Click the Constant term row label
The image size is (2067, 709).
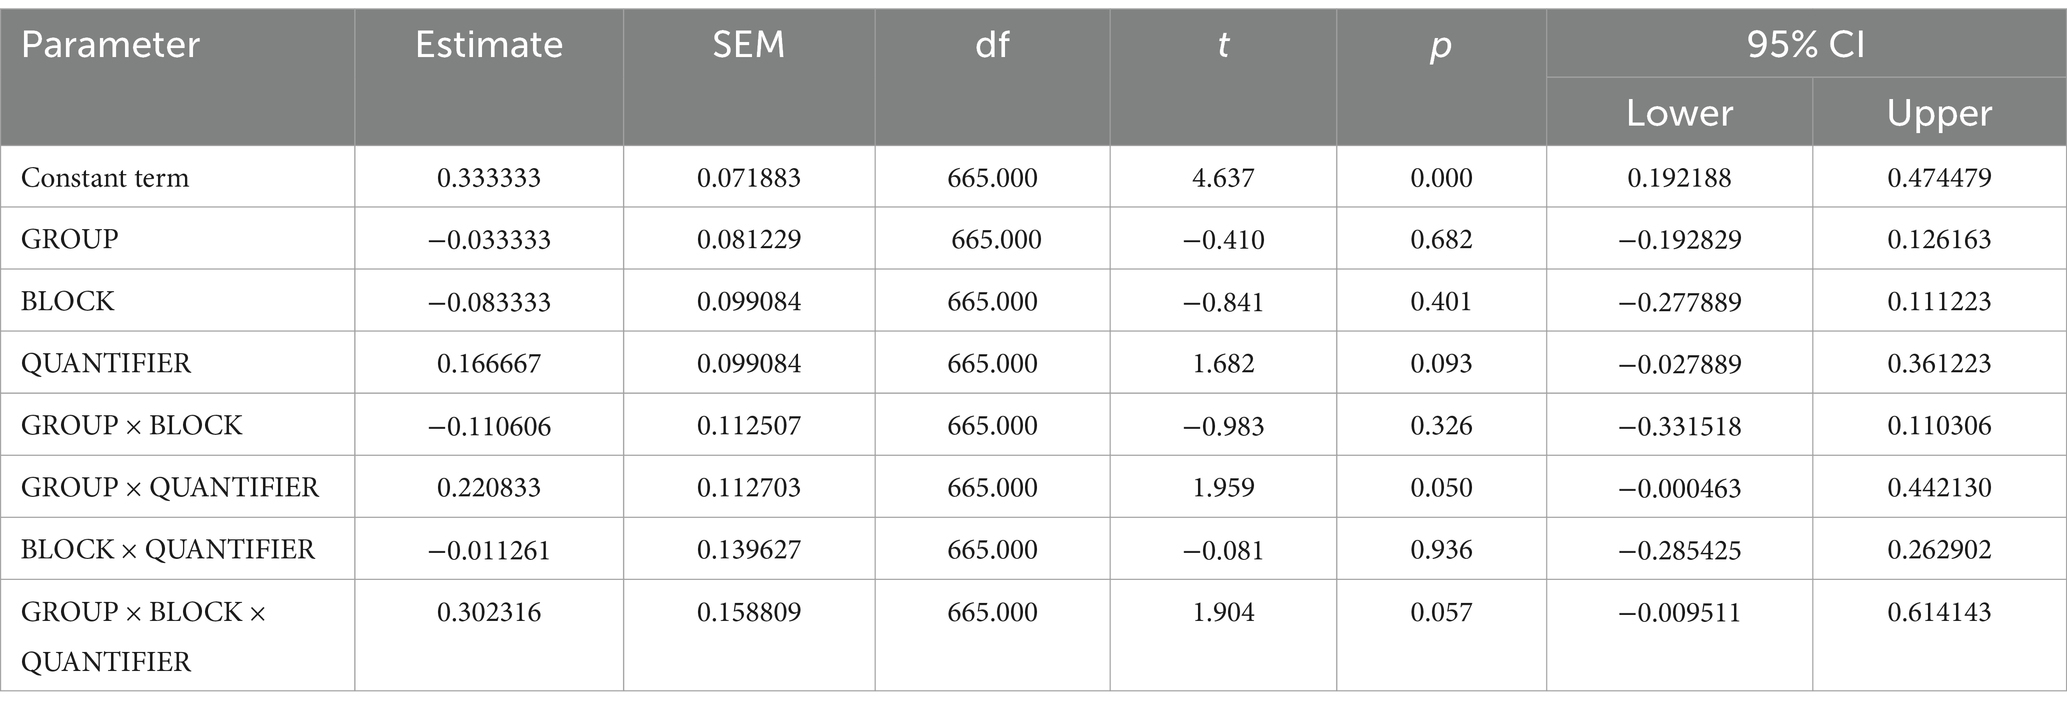pyautogui.click(x=105, y=178)
